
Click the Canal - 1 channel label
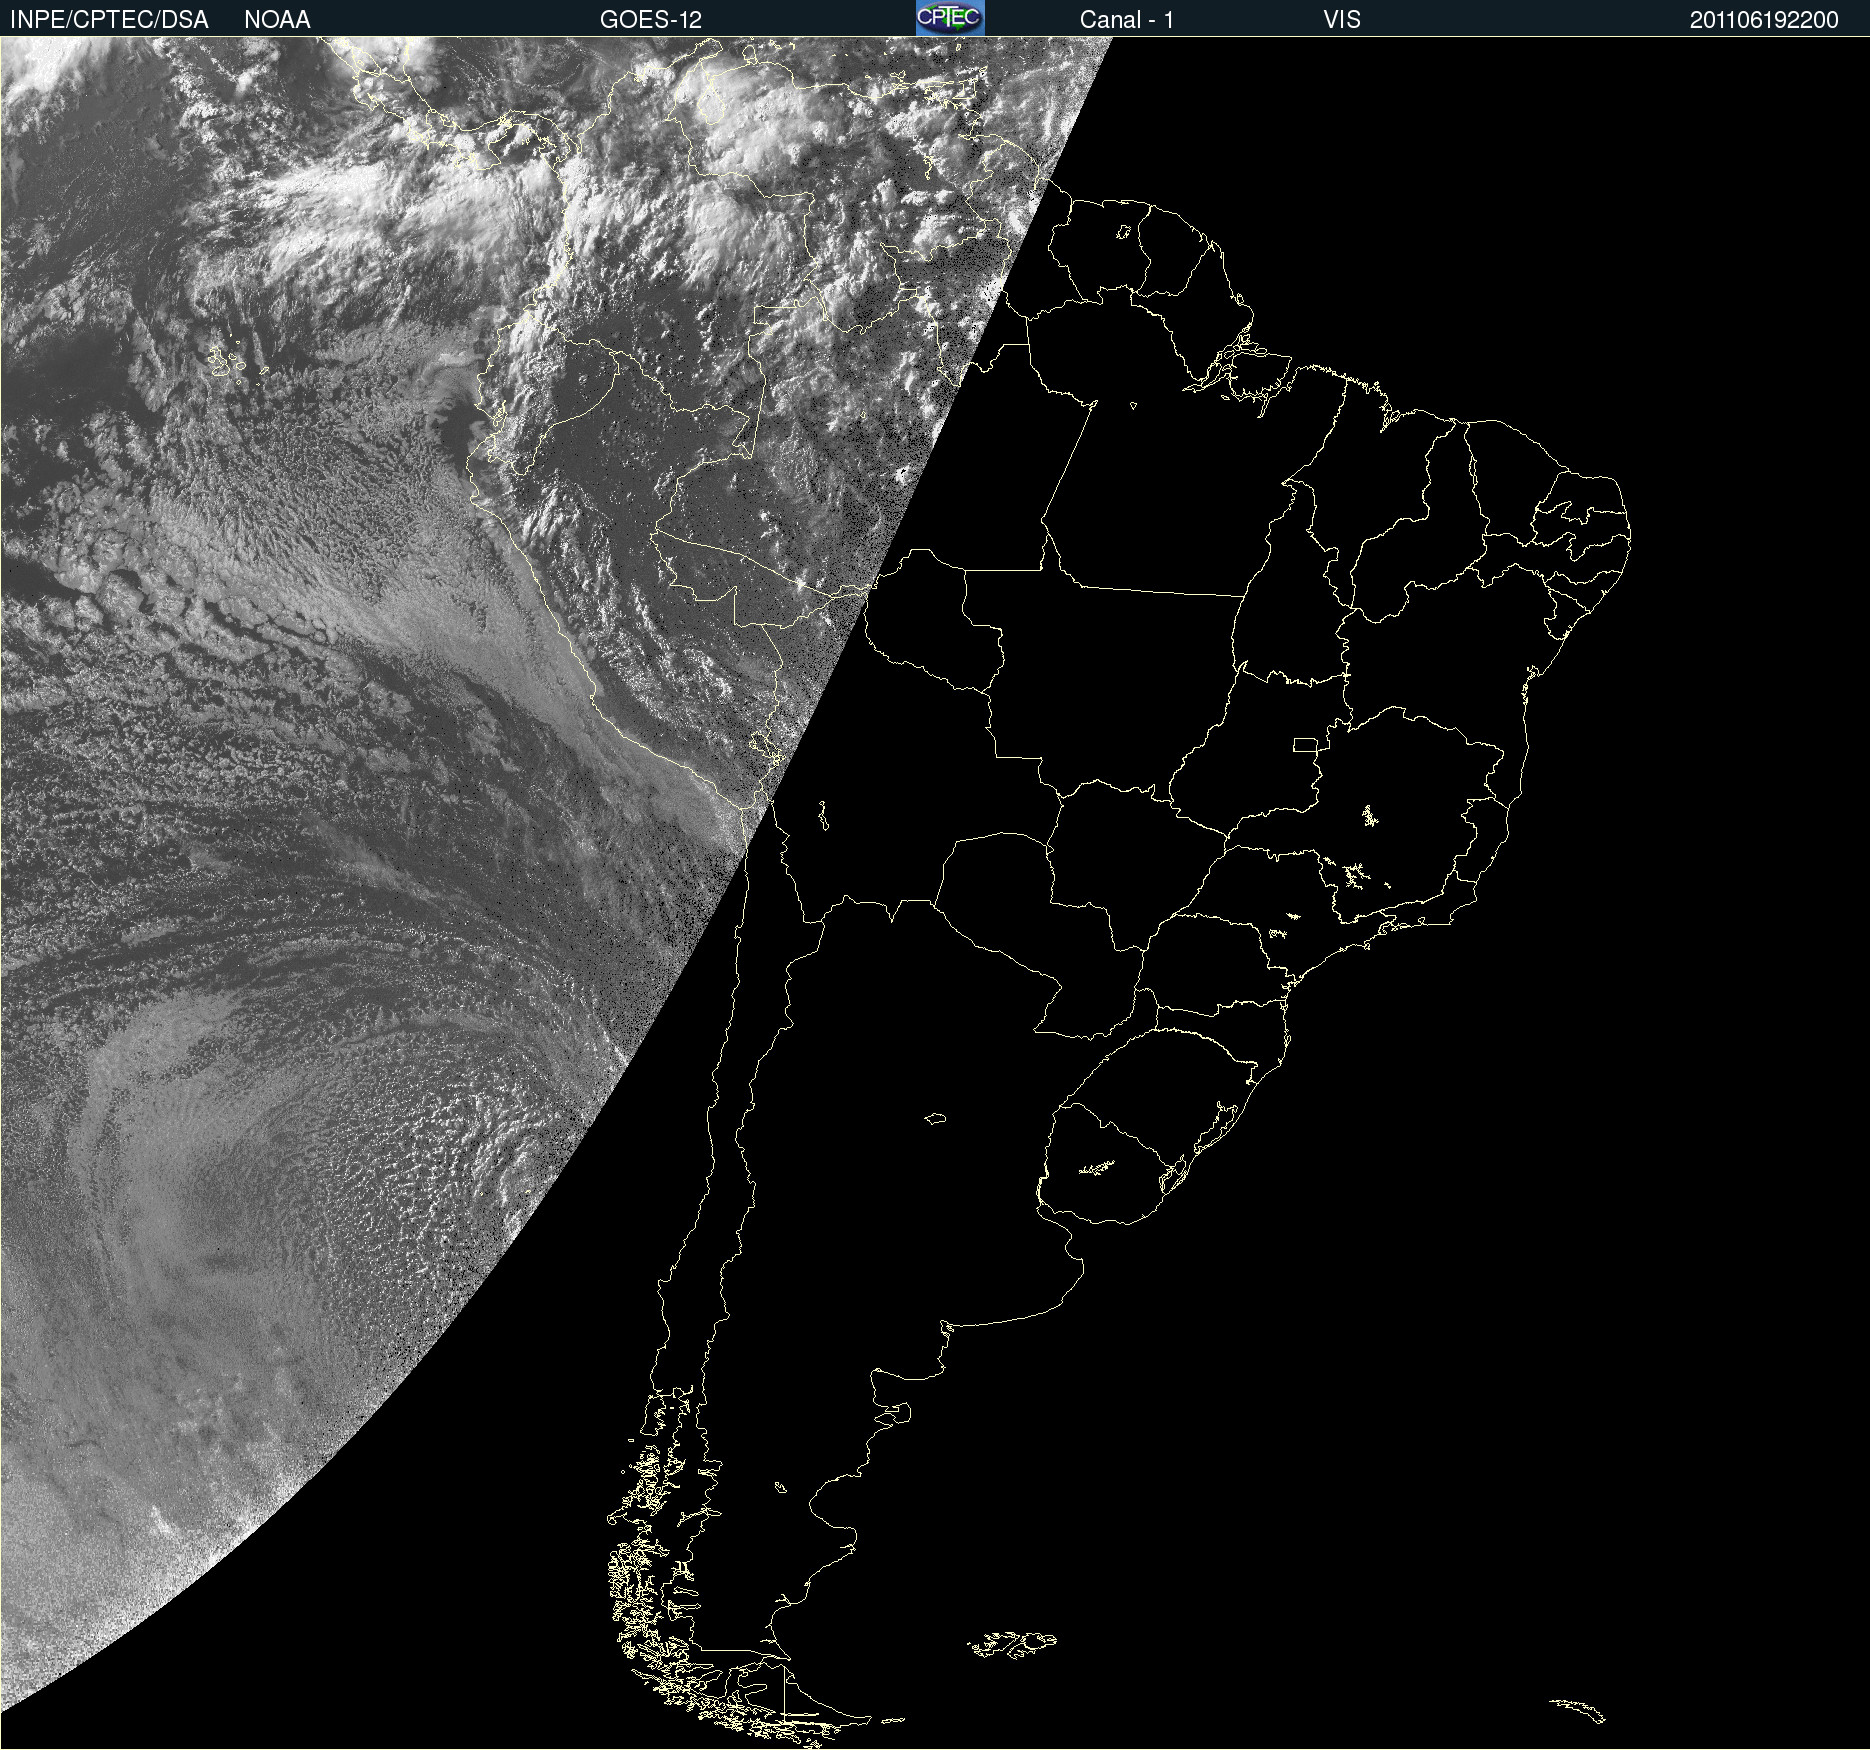1127,19
